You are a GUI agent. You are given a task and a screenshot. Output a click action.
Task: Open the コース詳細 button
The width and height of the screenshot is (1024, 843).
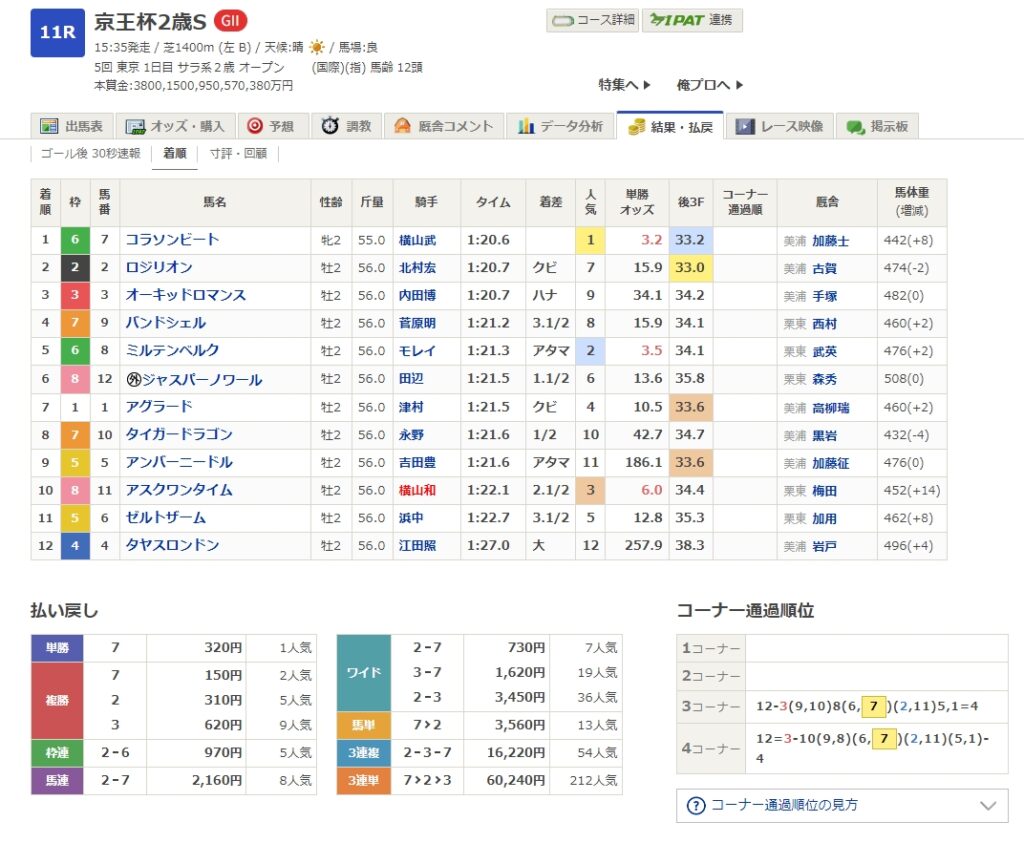(x=592, y=20)
